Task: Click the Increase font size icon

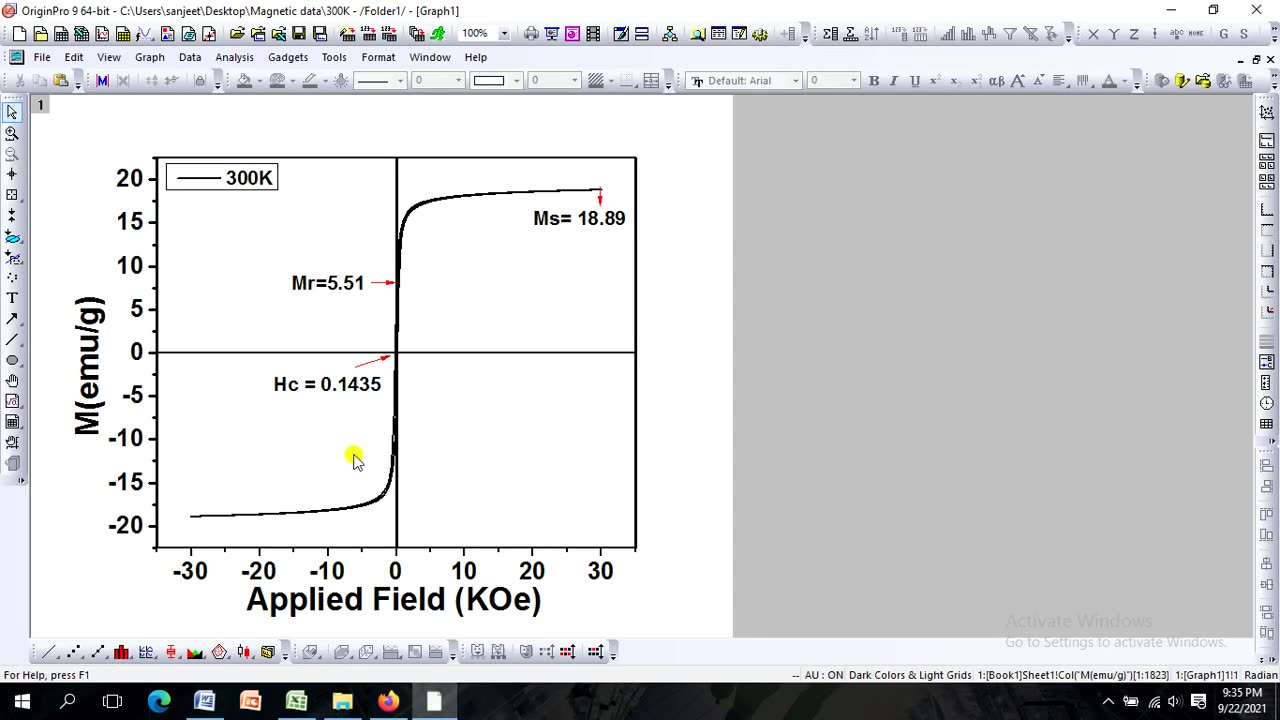Action: pyautogui.click(x=1017, y=81)
